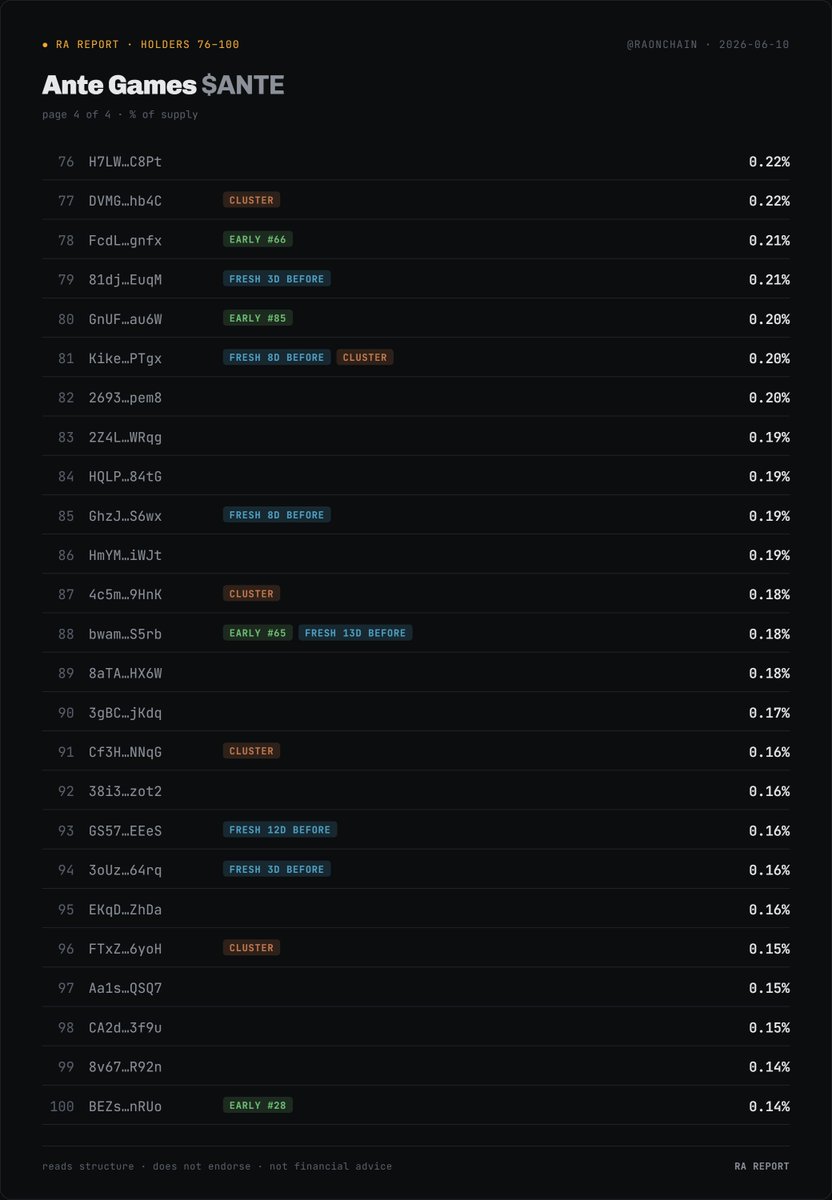This screenshot has height=1200, width=832.
Task: Click FRESH 8D BEFORE tag on GhzJ…S6wx row
Action: tap(277, 515)
